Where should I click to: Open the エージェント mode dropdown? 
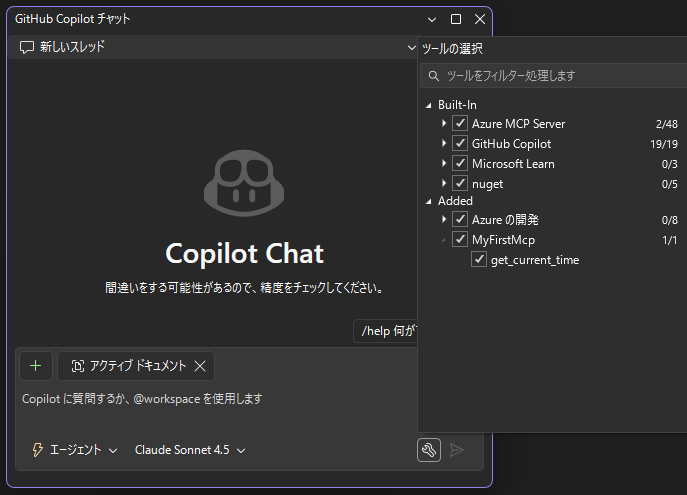[75, 450]
